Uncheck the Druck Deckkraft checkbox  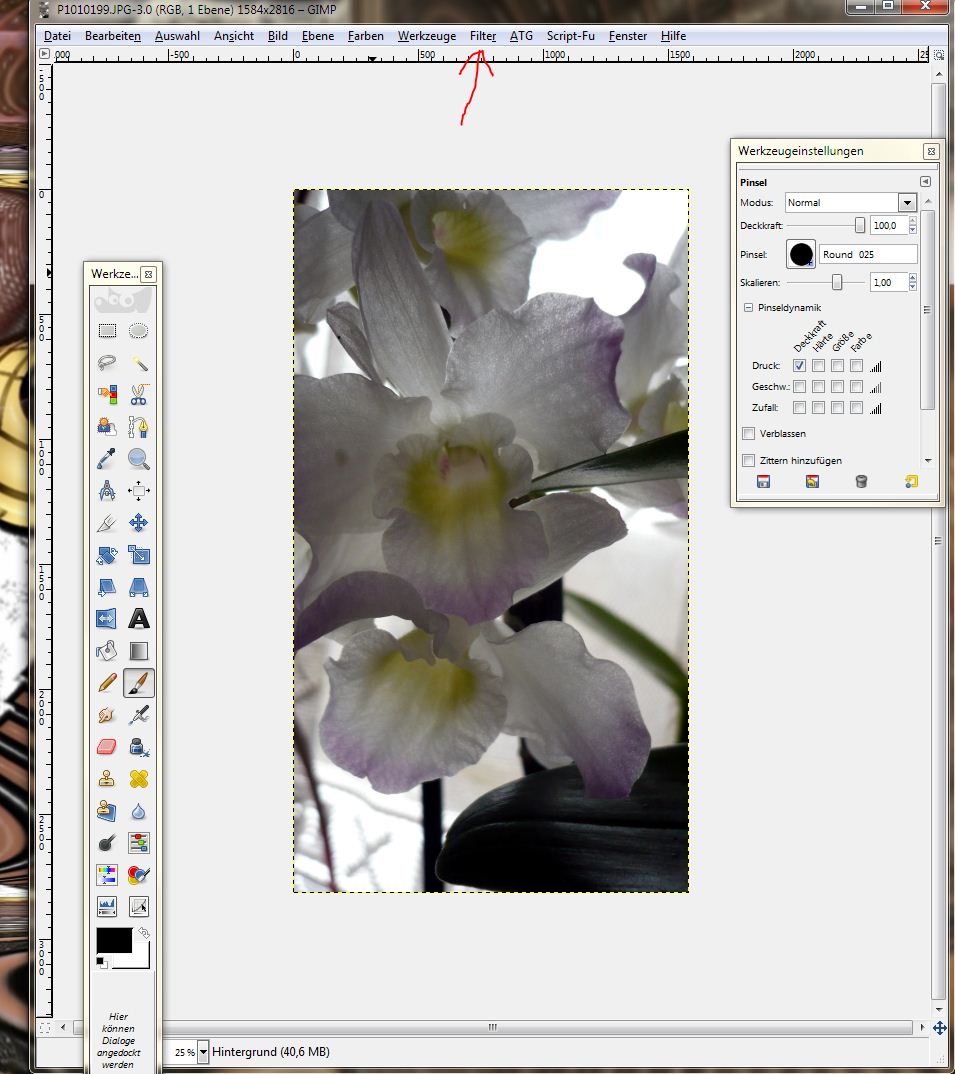point(799,366)
